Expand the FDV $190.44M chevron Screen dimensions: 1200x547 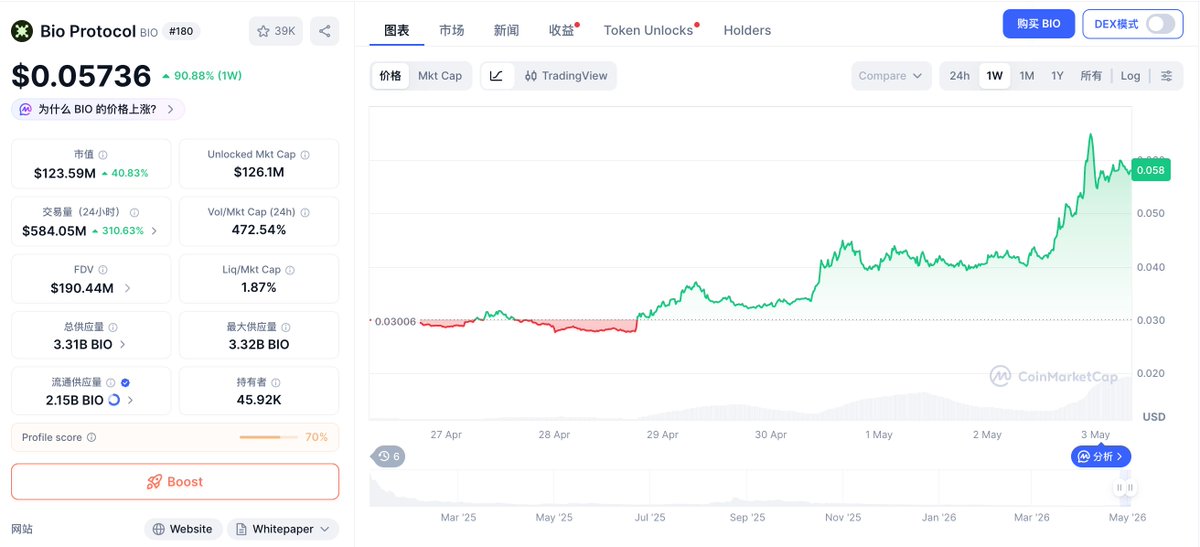pyautogui.click(x=127, y=288)
